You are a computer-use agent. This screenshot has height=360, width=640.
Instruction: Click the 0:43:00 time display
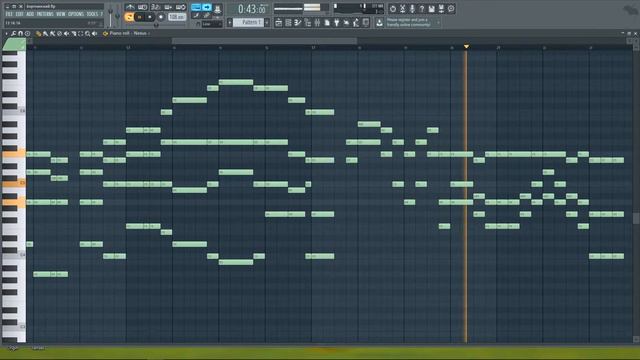click(252, 9)
